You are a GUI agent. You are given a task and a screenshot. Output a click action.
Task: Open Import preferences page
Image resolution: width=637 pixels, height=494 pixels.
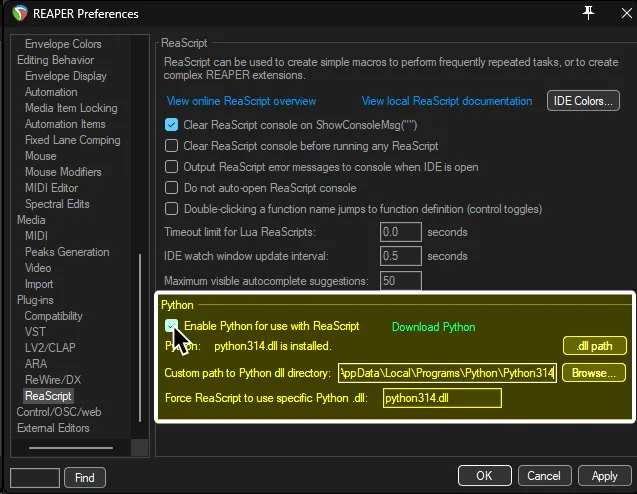pos(39,284)
